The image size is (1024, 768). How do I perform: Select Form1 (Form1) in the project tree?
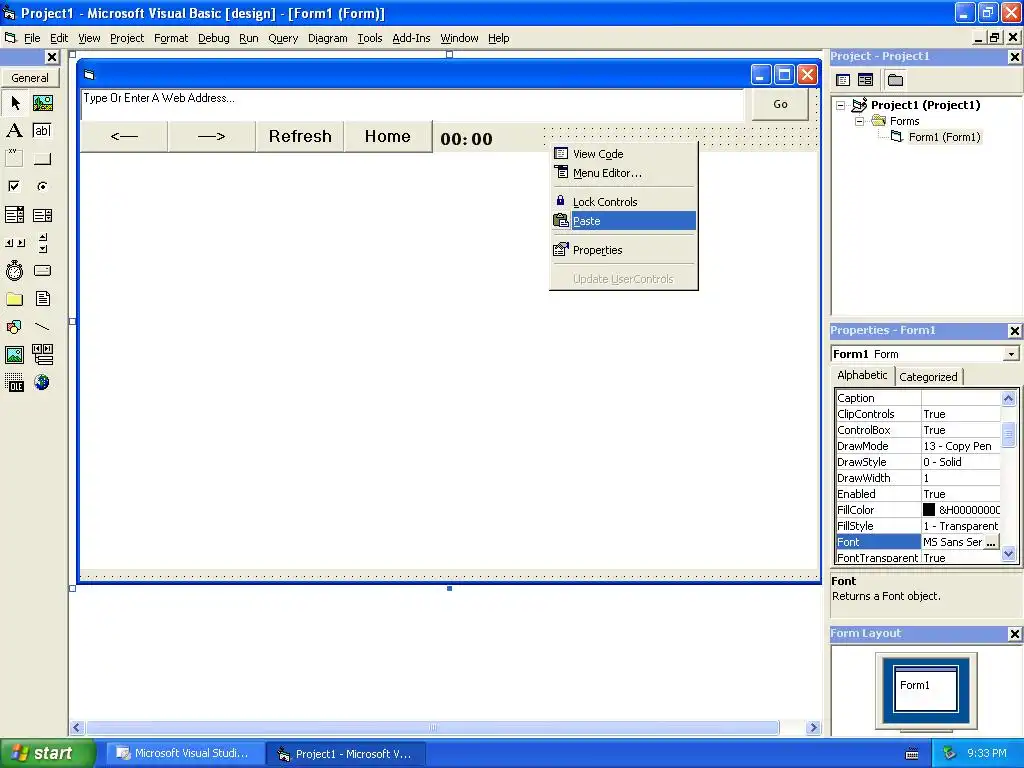(944, 137)
